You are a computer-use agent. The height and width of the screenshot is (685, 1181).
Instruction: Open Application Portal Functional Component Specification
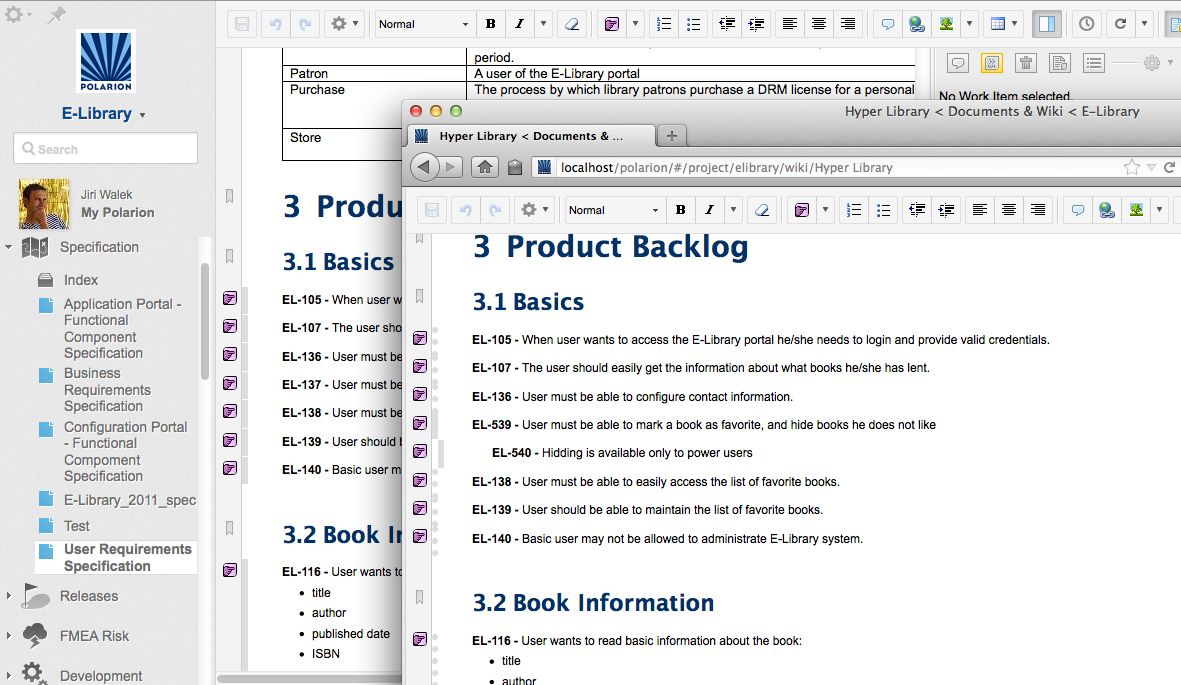(122, 329)
